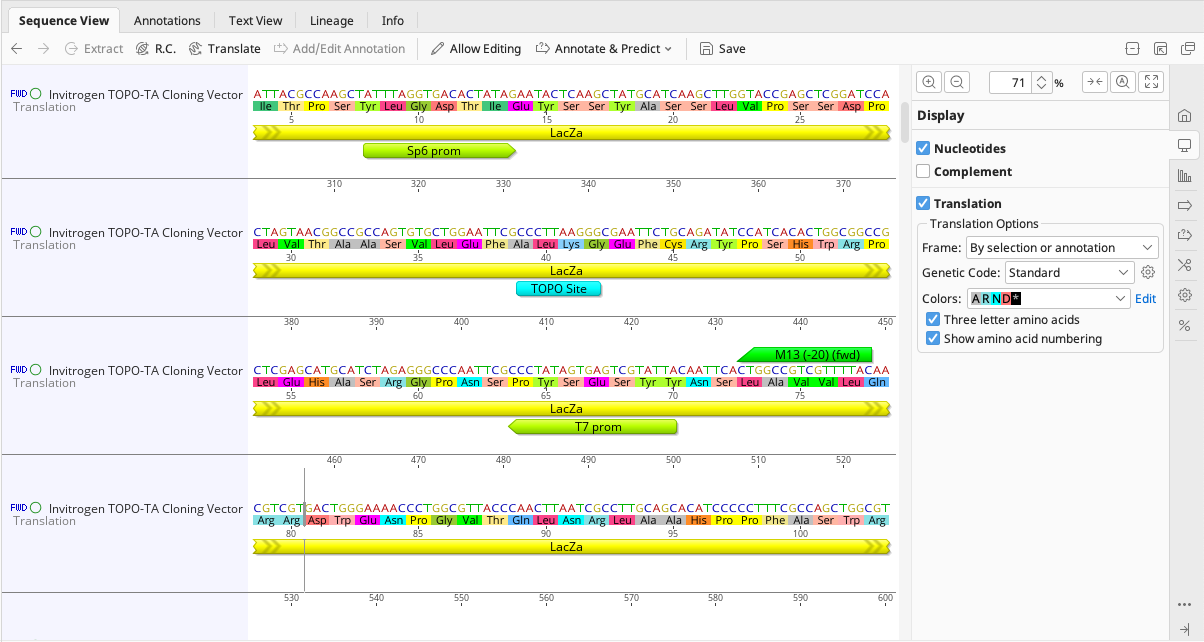Toggle Three letter amino acids checkbox
This screenshot has height=642, width=1204.
[934, 320]
